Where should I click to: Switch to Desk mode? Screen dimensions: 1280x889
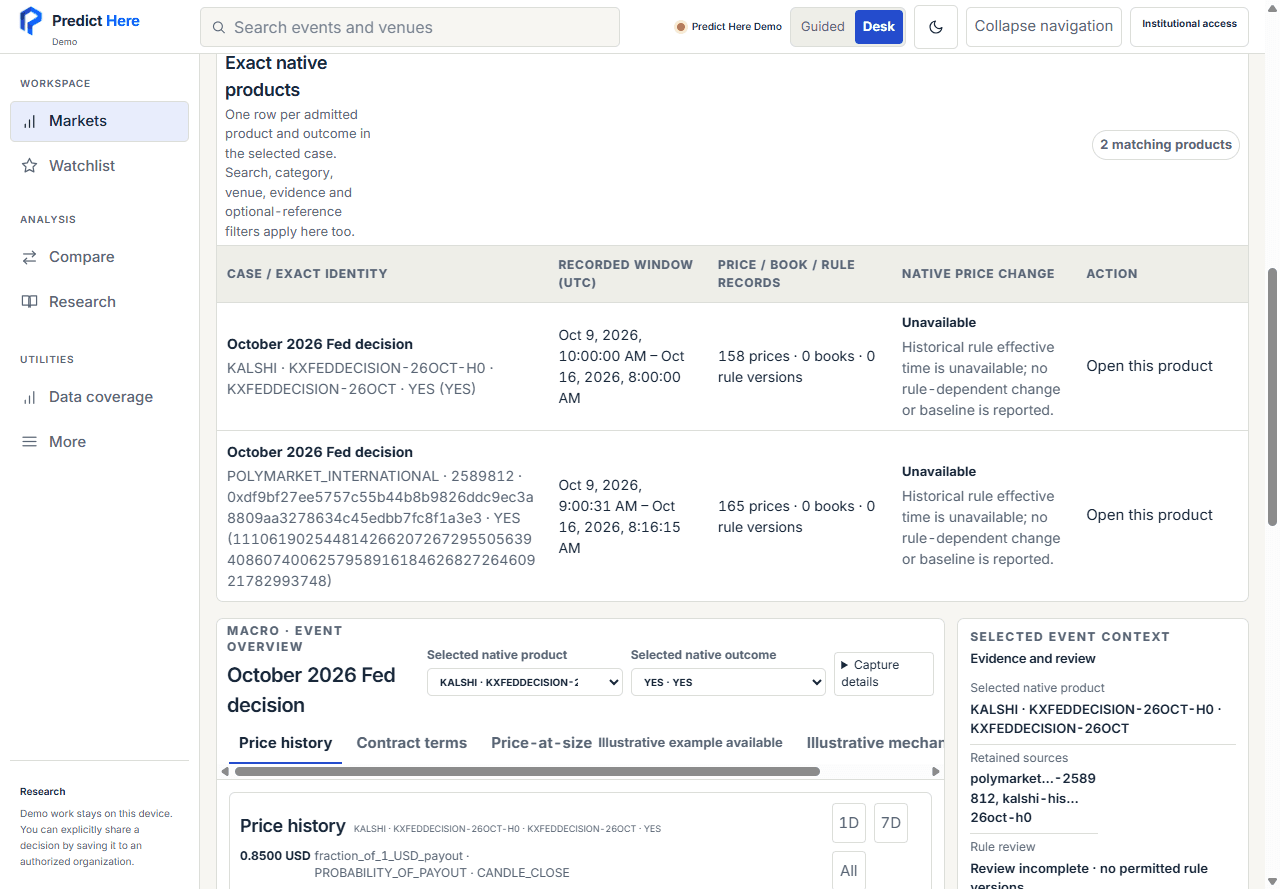tap(879, 27)
